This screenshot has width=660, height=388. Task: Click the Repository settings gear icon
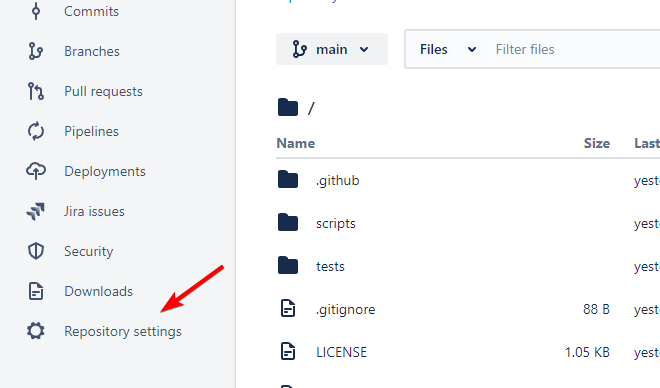(36, 331)
